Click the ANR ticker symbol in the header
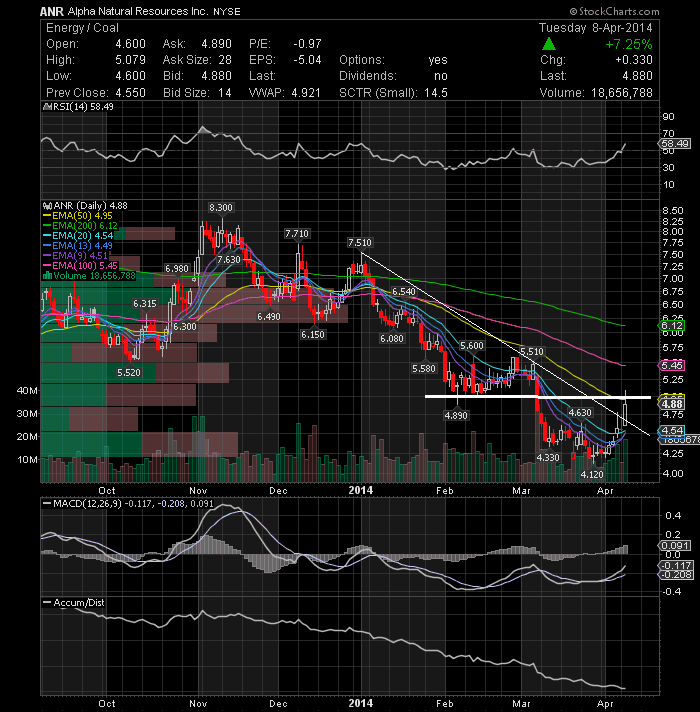 tap(52, 11)
